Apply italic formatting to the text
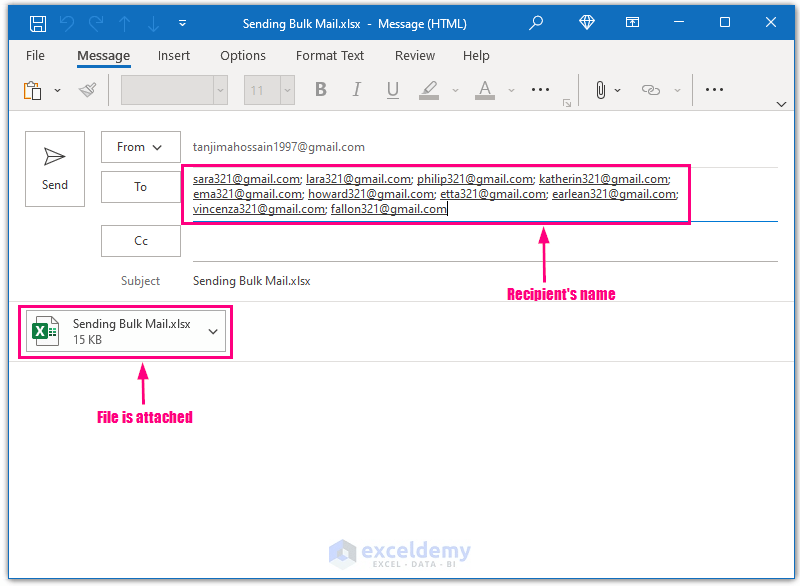Viewport: 800px width, 586px height. click(x=356, y=89)
